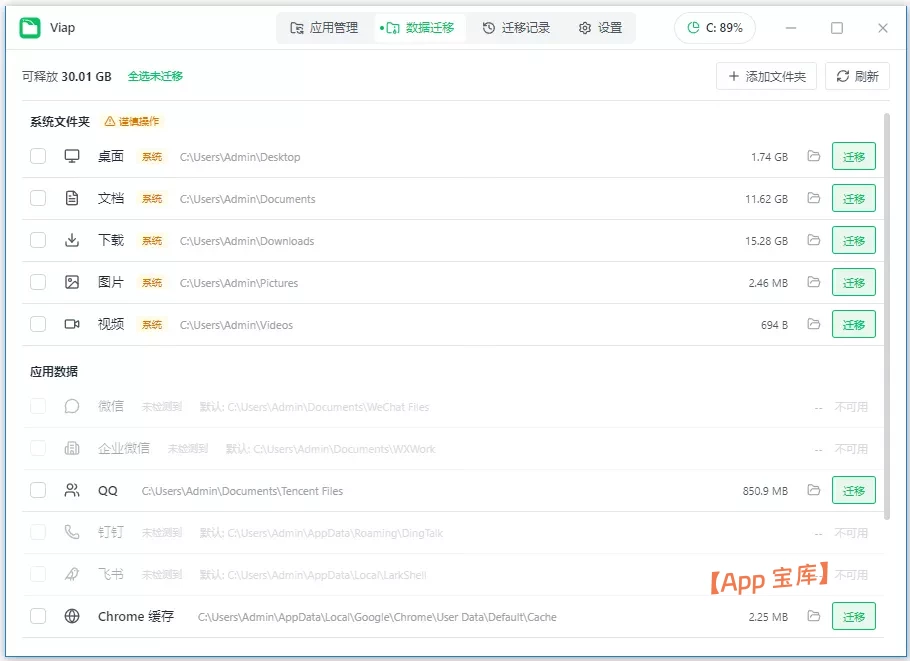Select the Chrome 缓存 checkbox
Screen dimensions: 910x661
[38, 616]
